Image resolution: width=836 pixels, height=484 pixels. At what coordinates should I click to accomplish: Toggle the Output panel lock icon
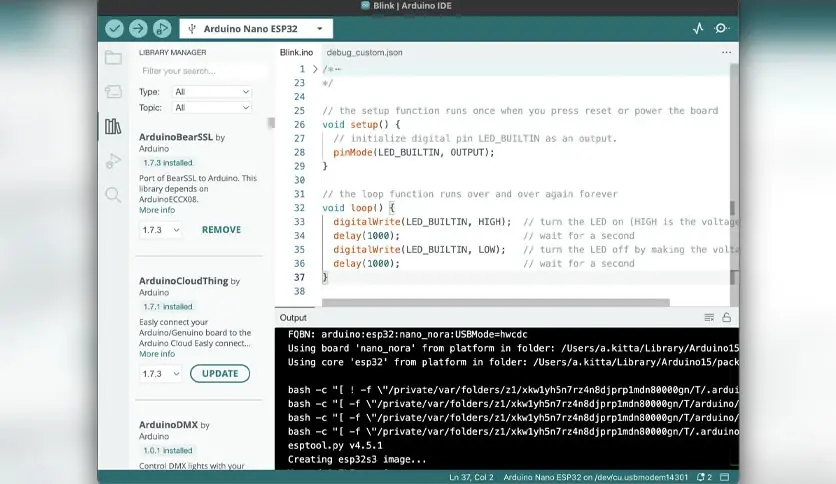(x=728, y=317)
